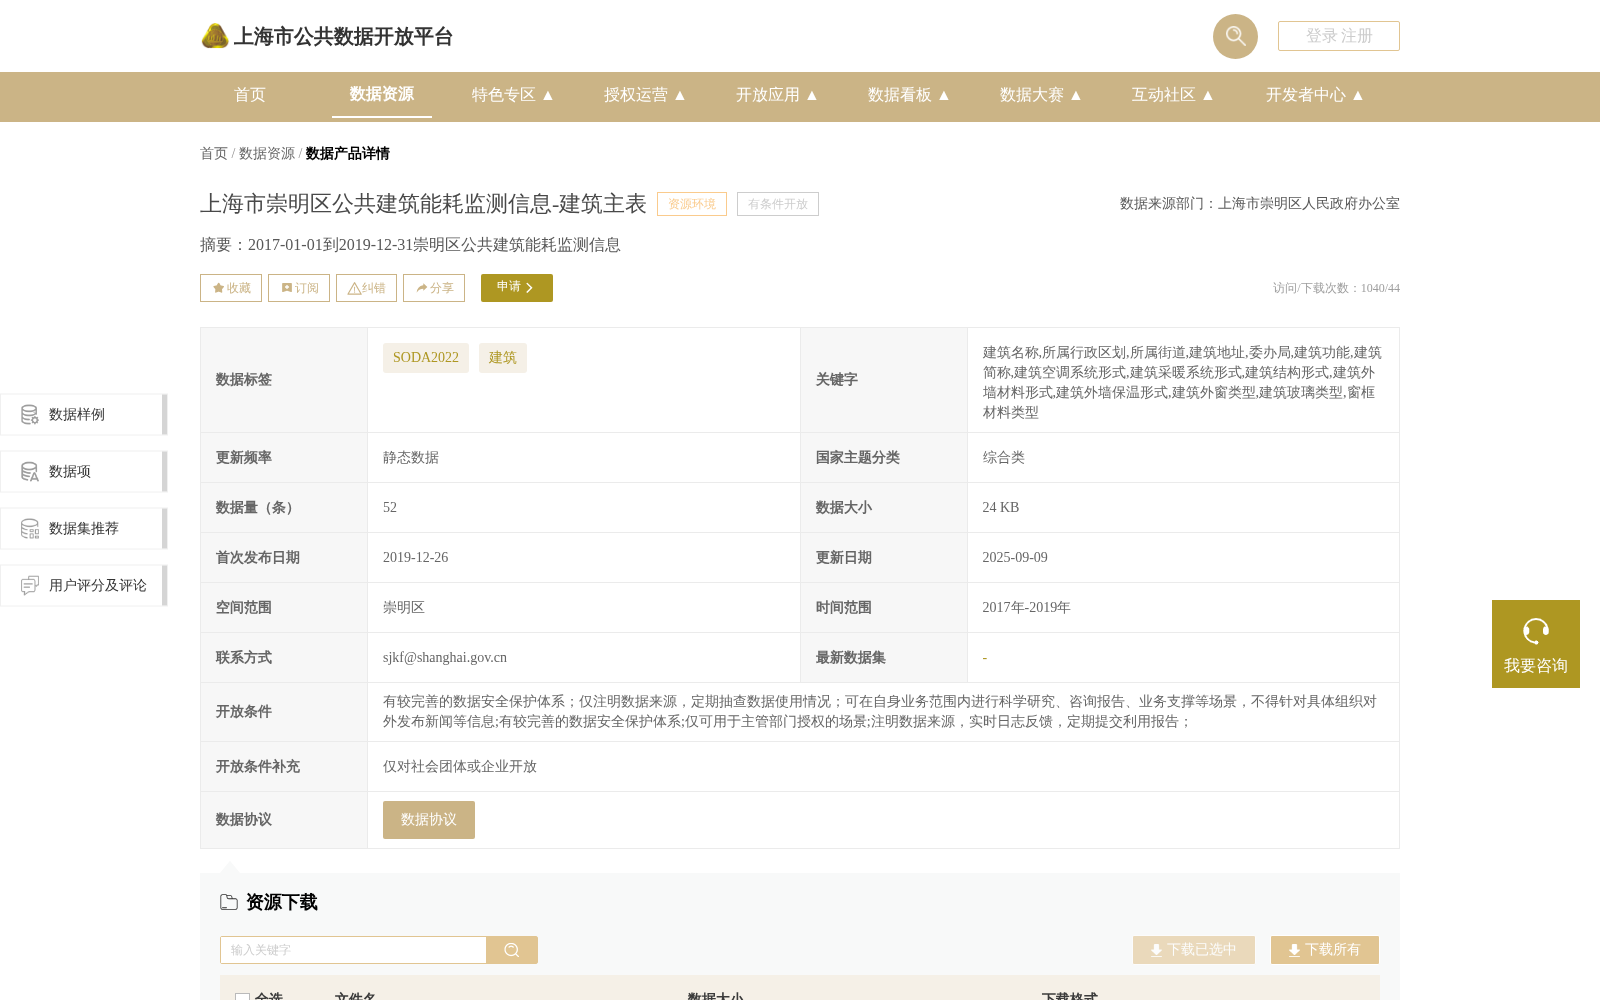Screen dimensions: 1600x1000
Task: Click the 2019-12-26 publish date
Action: coord(416,558)
